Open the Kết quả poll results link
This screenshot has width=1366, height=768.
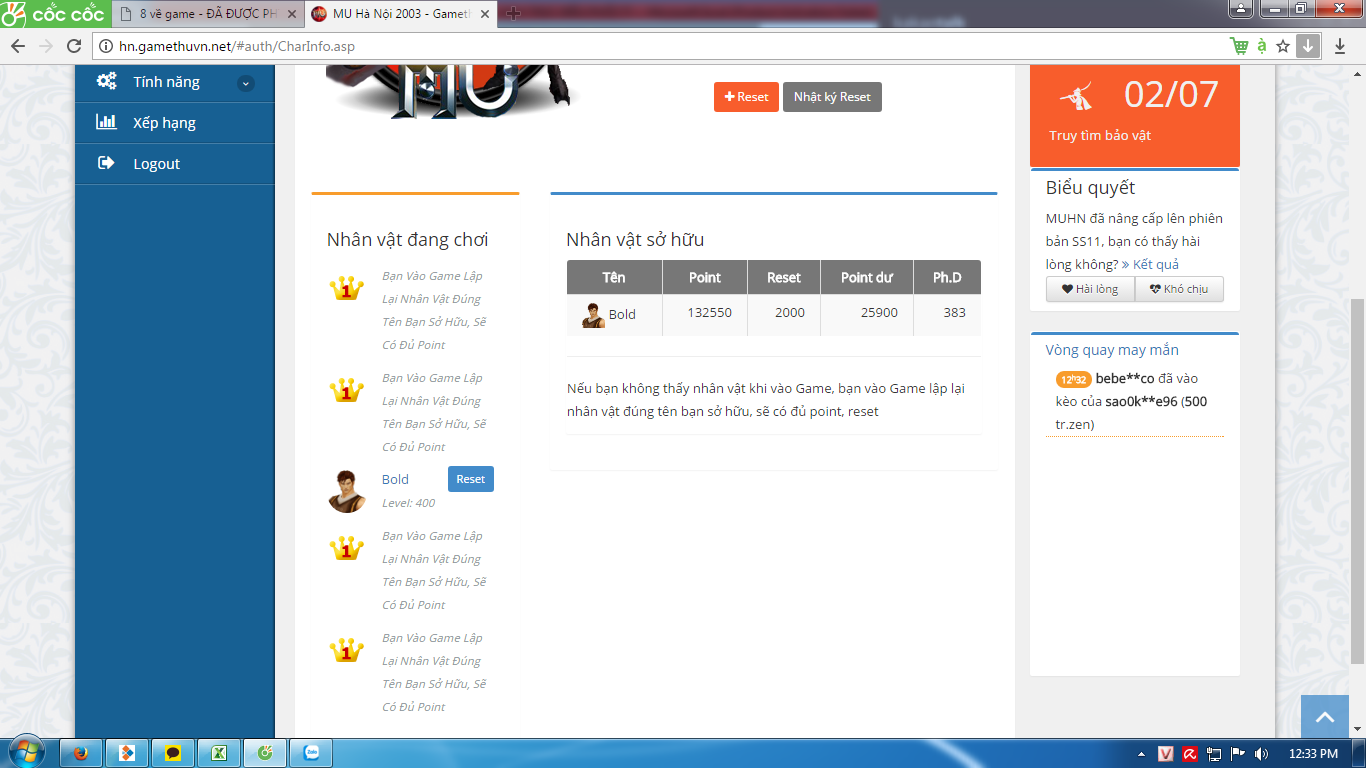pos(1155,264)
